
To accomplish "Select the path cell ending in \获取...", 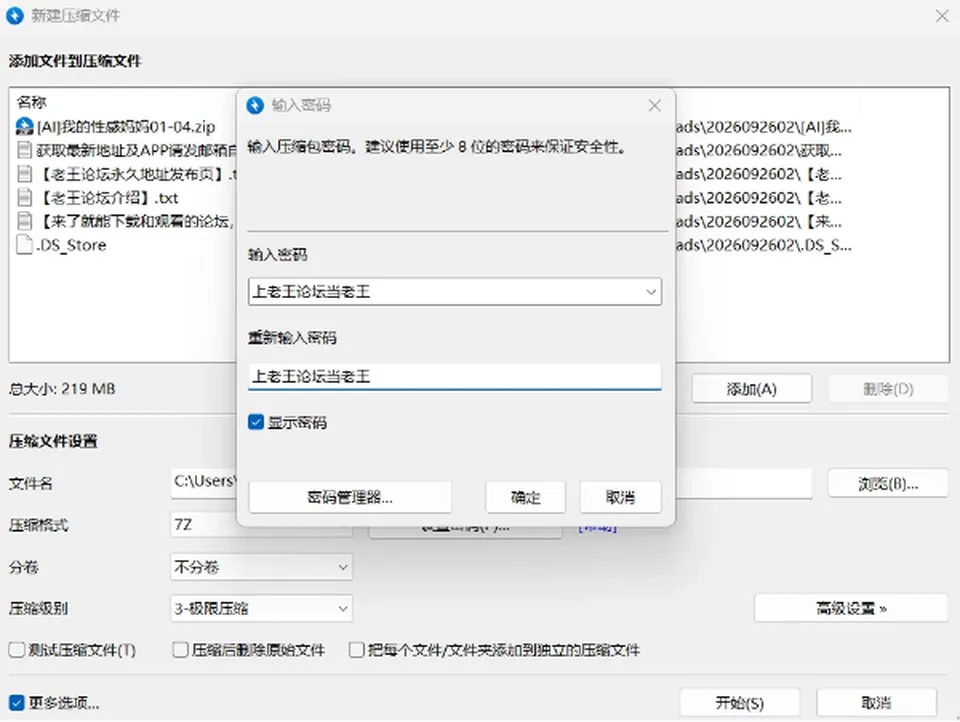I will coord(759,150).
